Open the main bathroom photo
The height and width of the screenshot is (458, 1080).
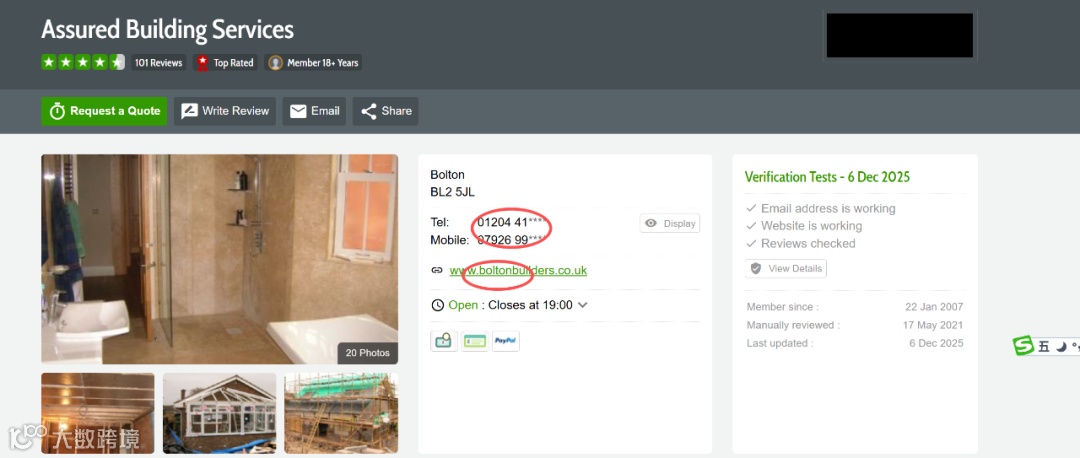point(220,259)
